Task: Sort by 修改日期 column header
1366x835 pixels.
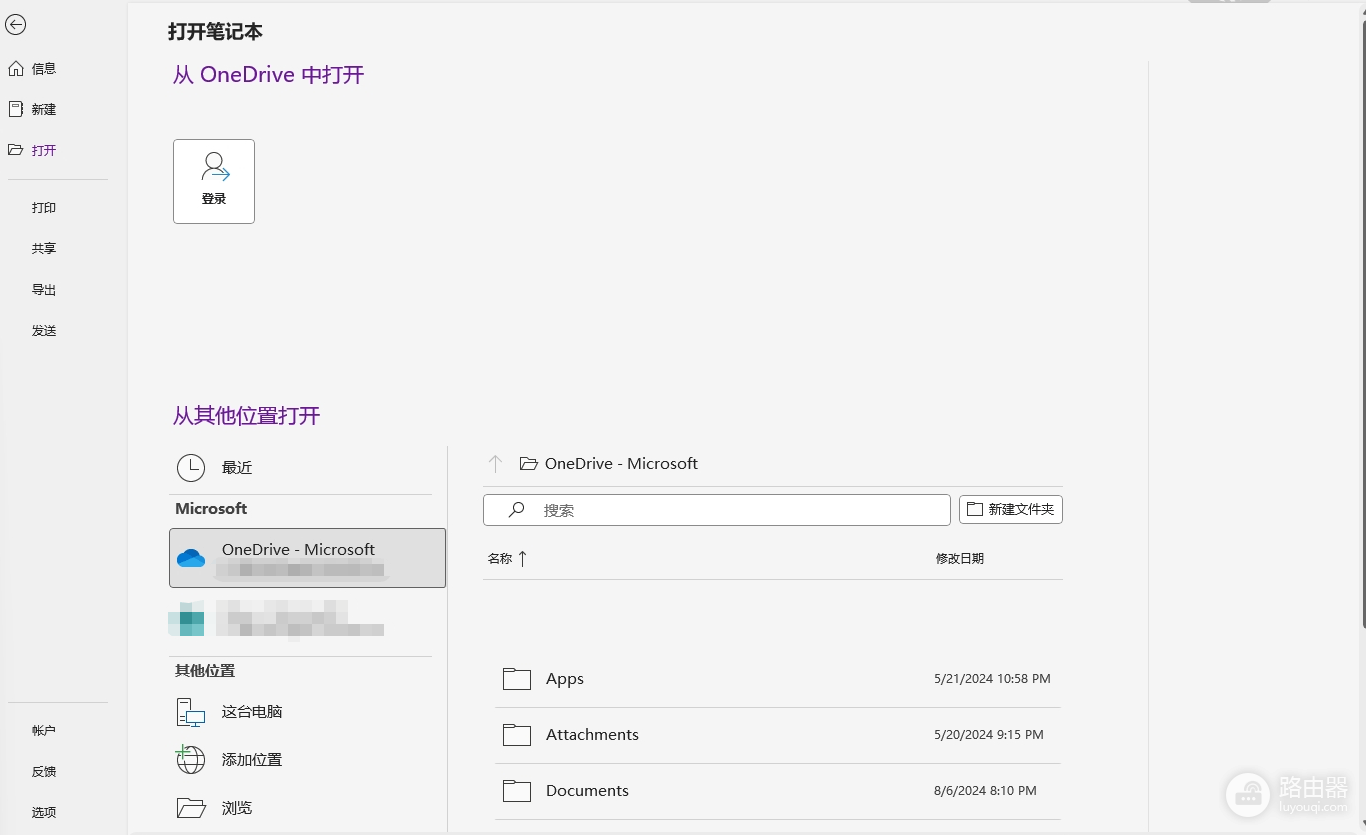Action: point(960,559)
